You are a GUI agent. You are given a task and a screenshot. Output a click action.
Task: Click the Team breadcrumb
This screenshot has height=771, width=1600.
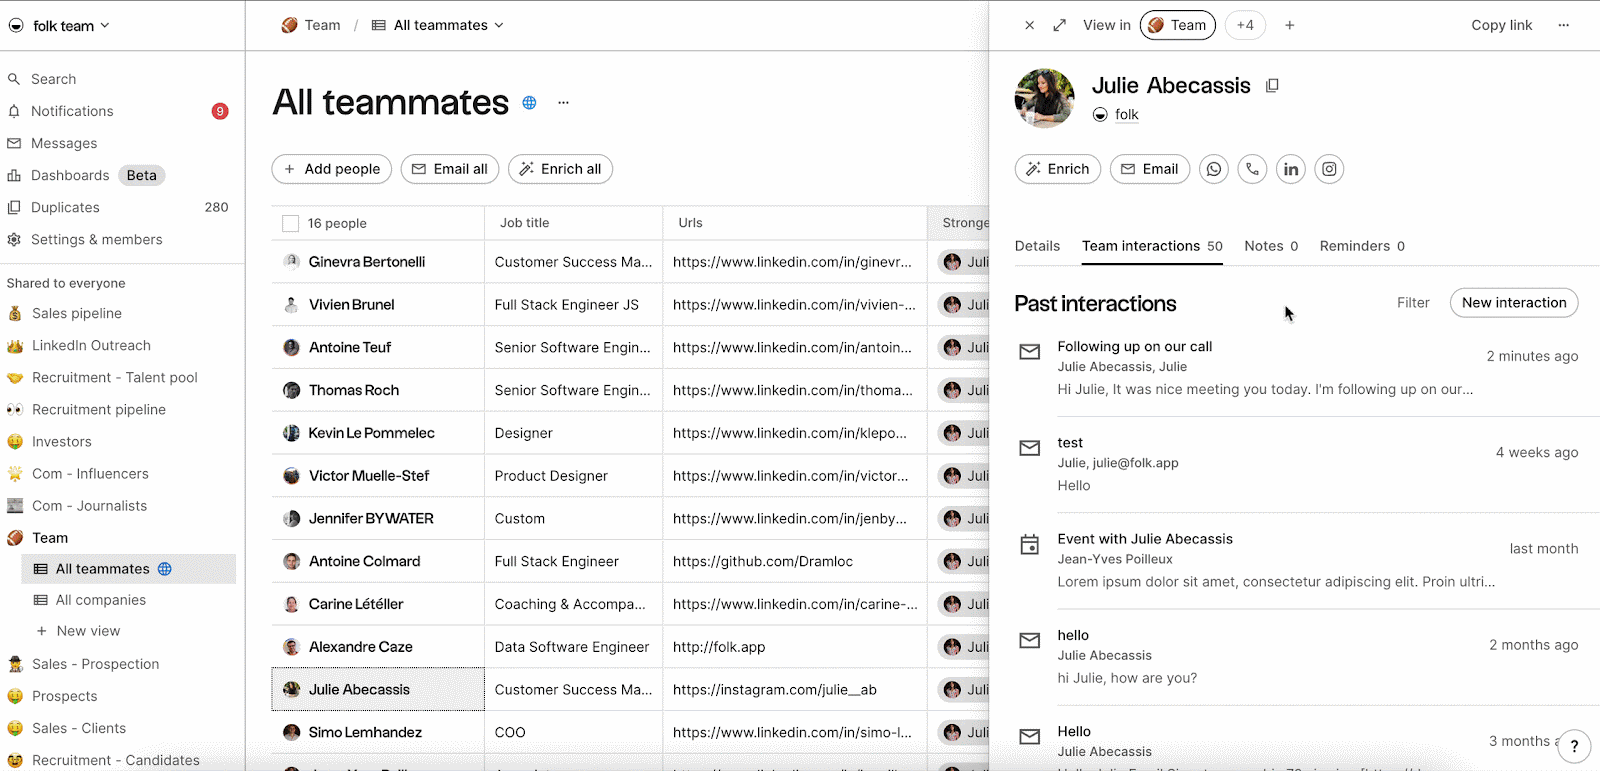coord(311,25)
